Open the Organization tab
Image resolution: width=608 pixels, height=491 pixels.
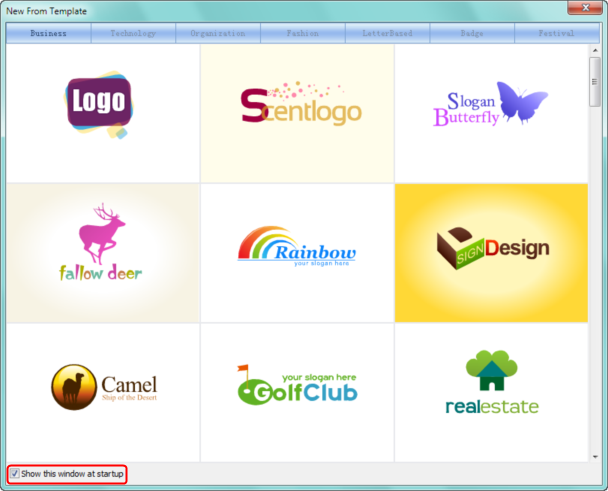pos(218,33)
